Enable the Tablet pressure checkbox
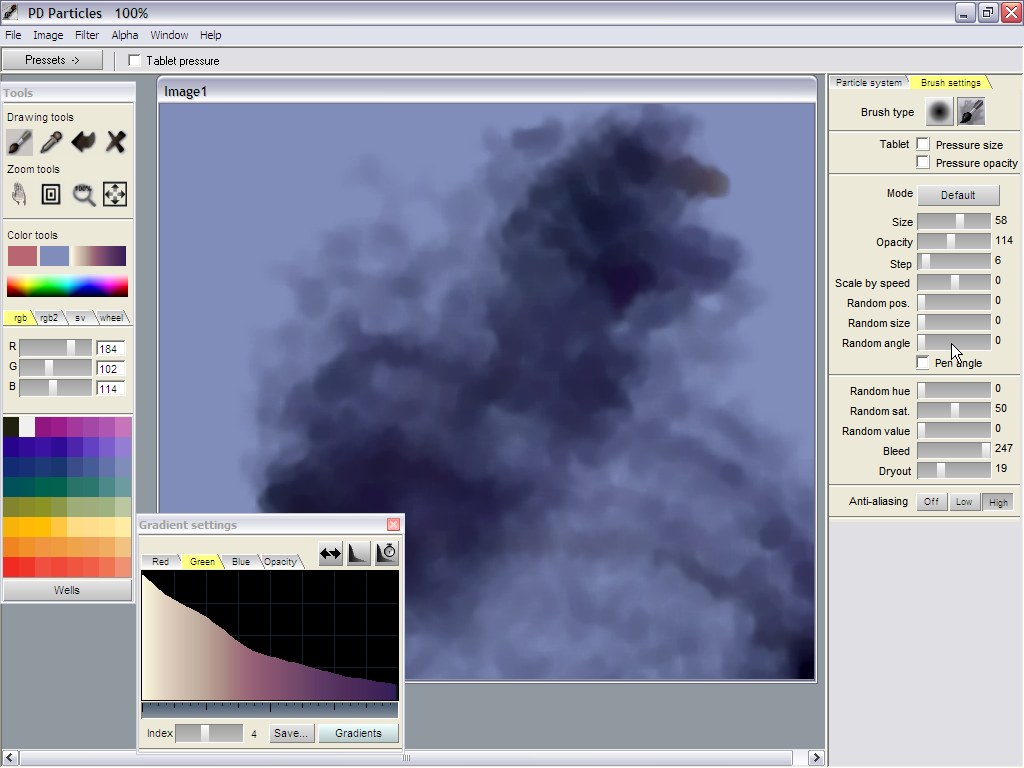 click(135, 61)
